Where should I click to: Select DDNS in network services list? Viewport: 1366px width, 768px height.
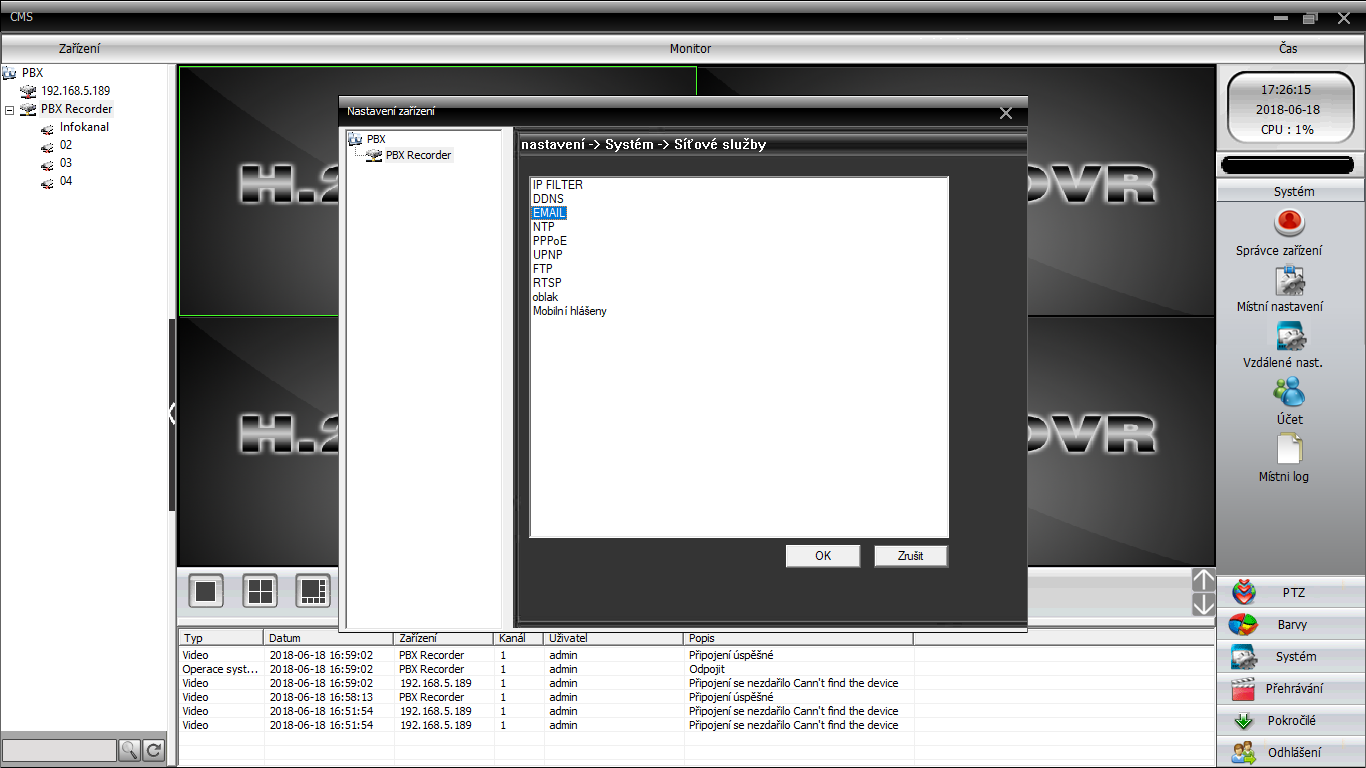click(548, 199)
